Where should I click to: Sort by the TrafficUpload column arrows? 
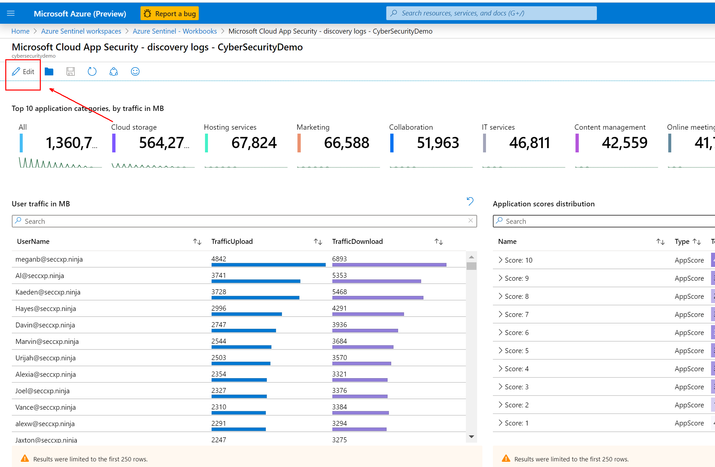pos(317,242)
